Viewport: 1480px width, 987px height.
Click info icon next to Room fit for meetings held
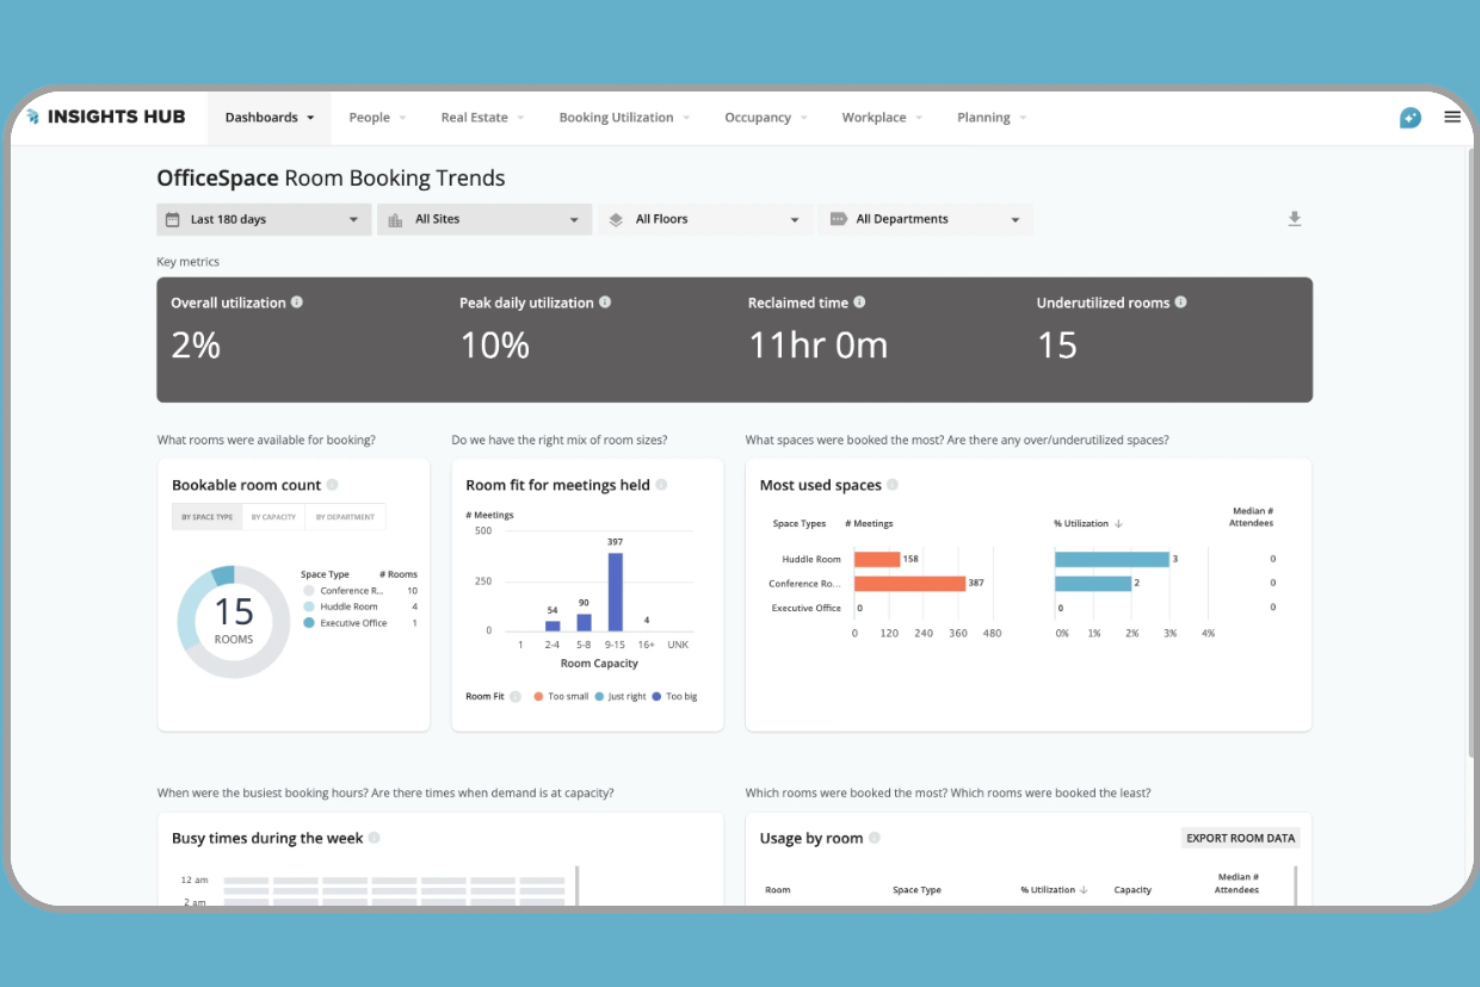tap(661, 485)
